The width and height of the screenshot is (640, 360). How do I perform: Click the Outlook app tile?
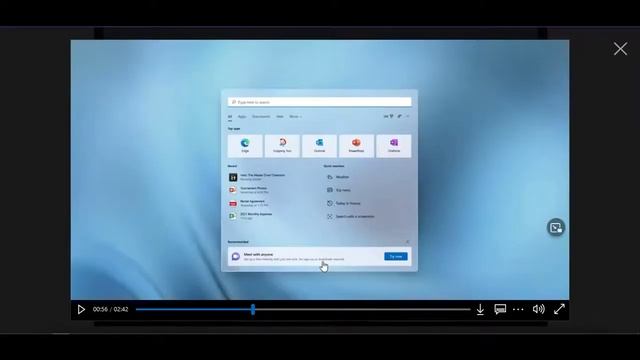319,146
